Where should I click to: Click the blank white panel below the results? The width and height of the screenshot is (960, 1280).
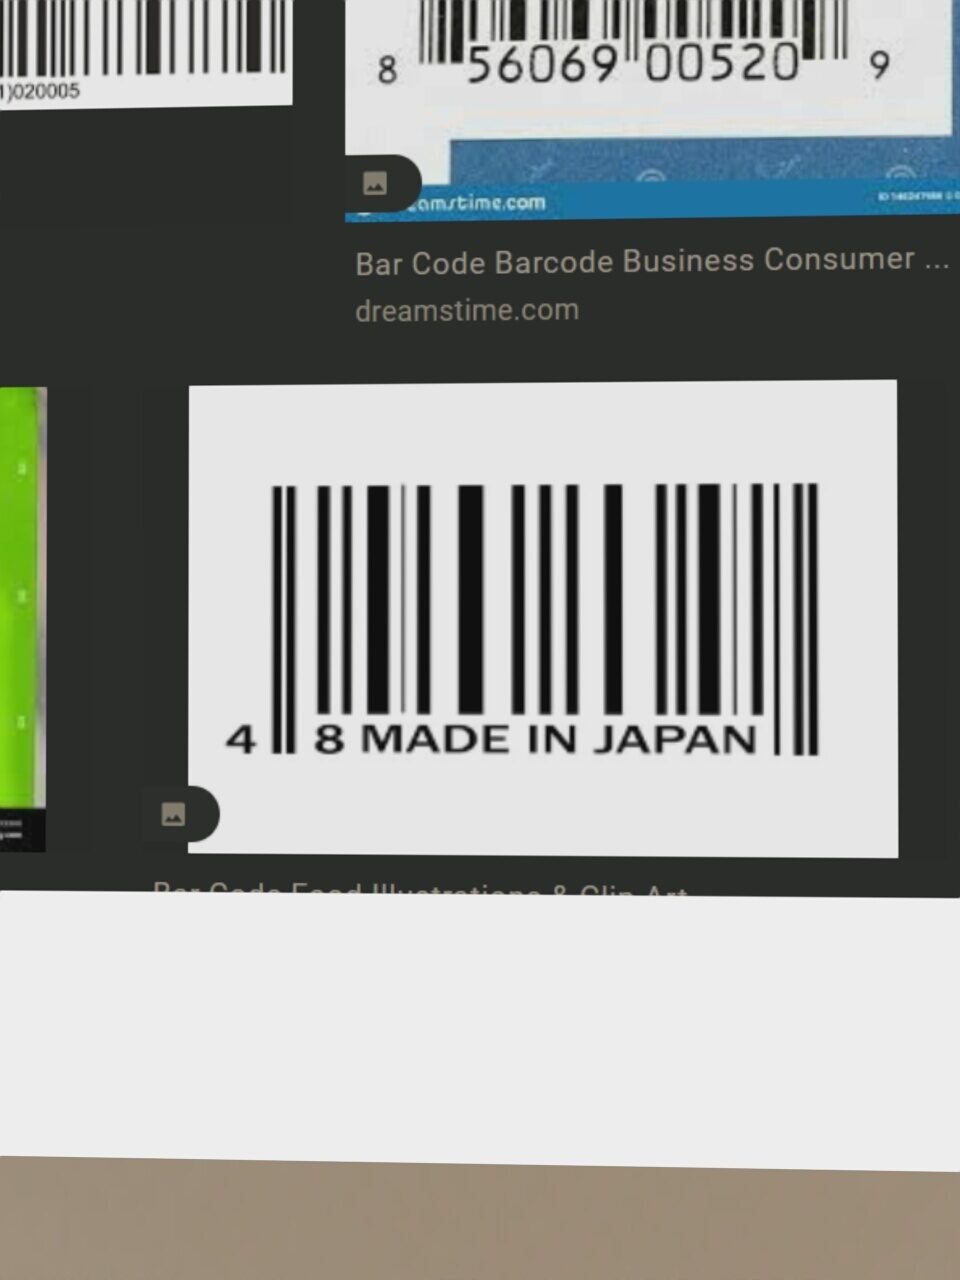[480, 1020]
